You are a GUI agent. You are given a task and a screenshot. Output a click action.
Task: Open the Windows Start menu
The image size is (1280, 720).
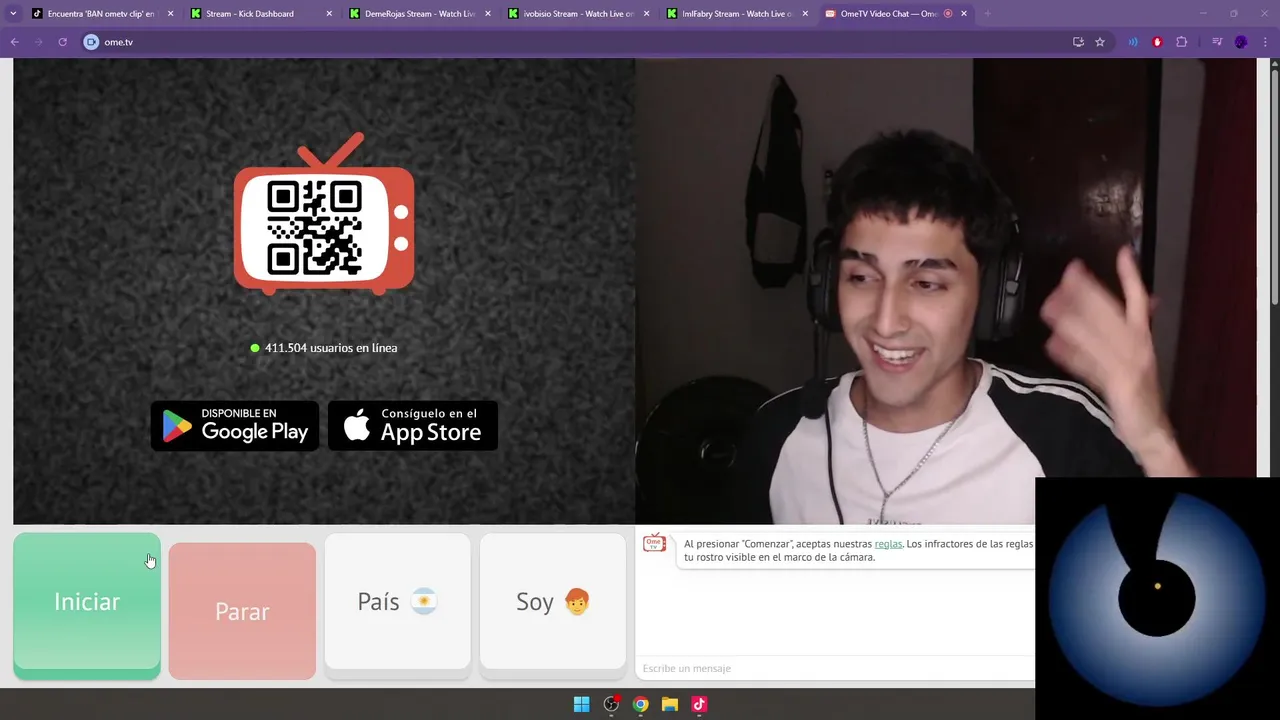pyautogui.click(x=581, y=704)
